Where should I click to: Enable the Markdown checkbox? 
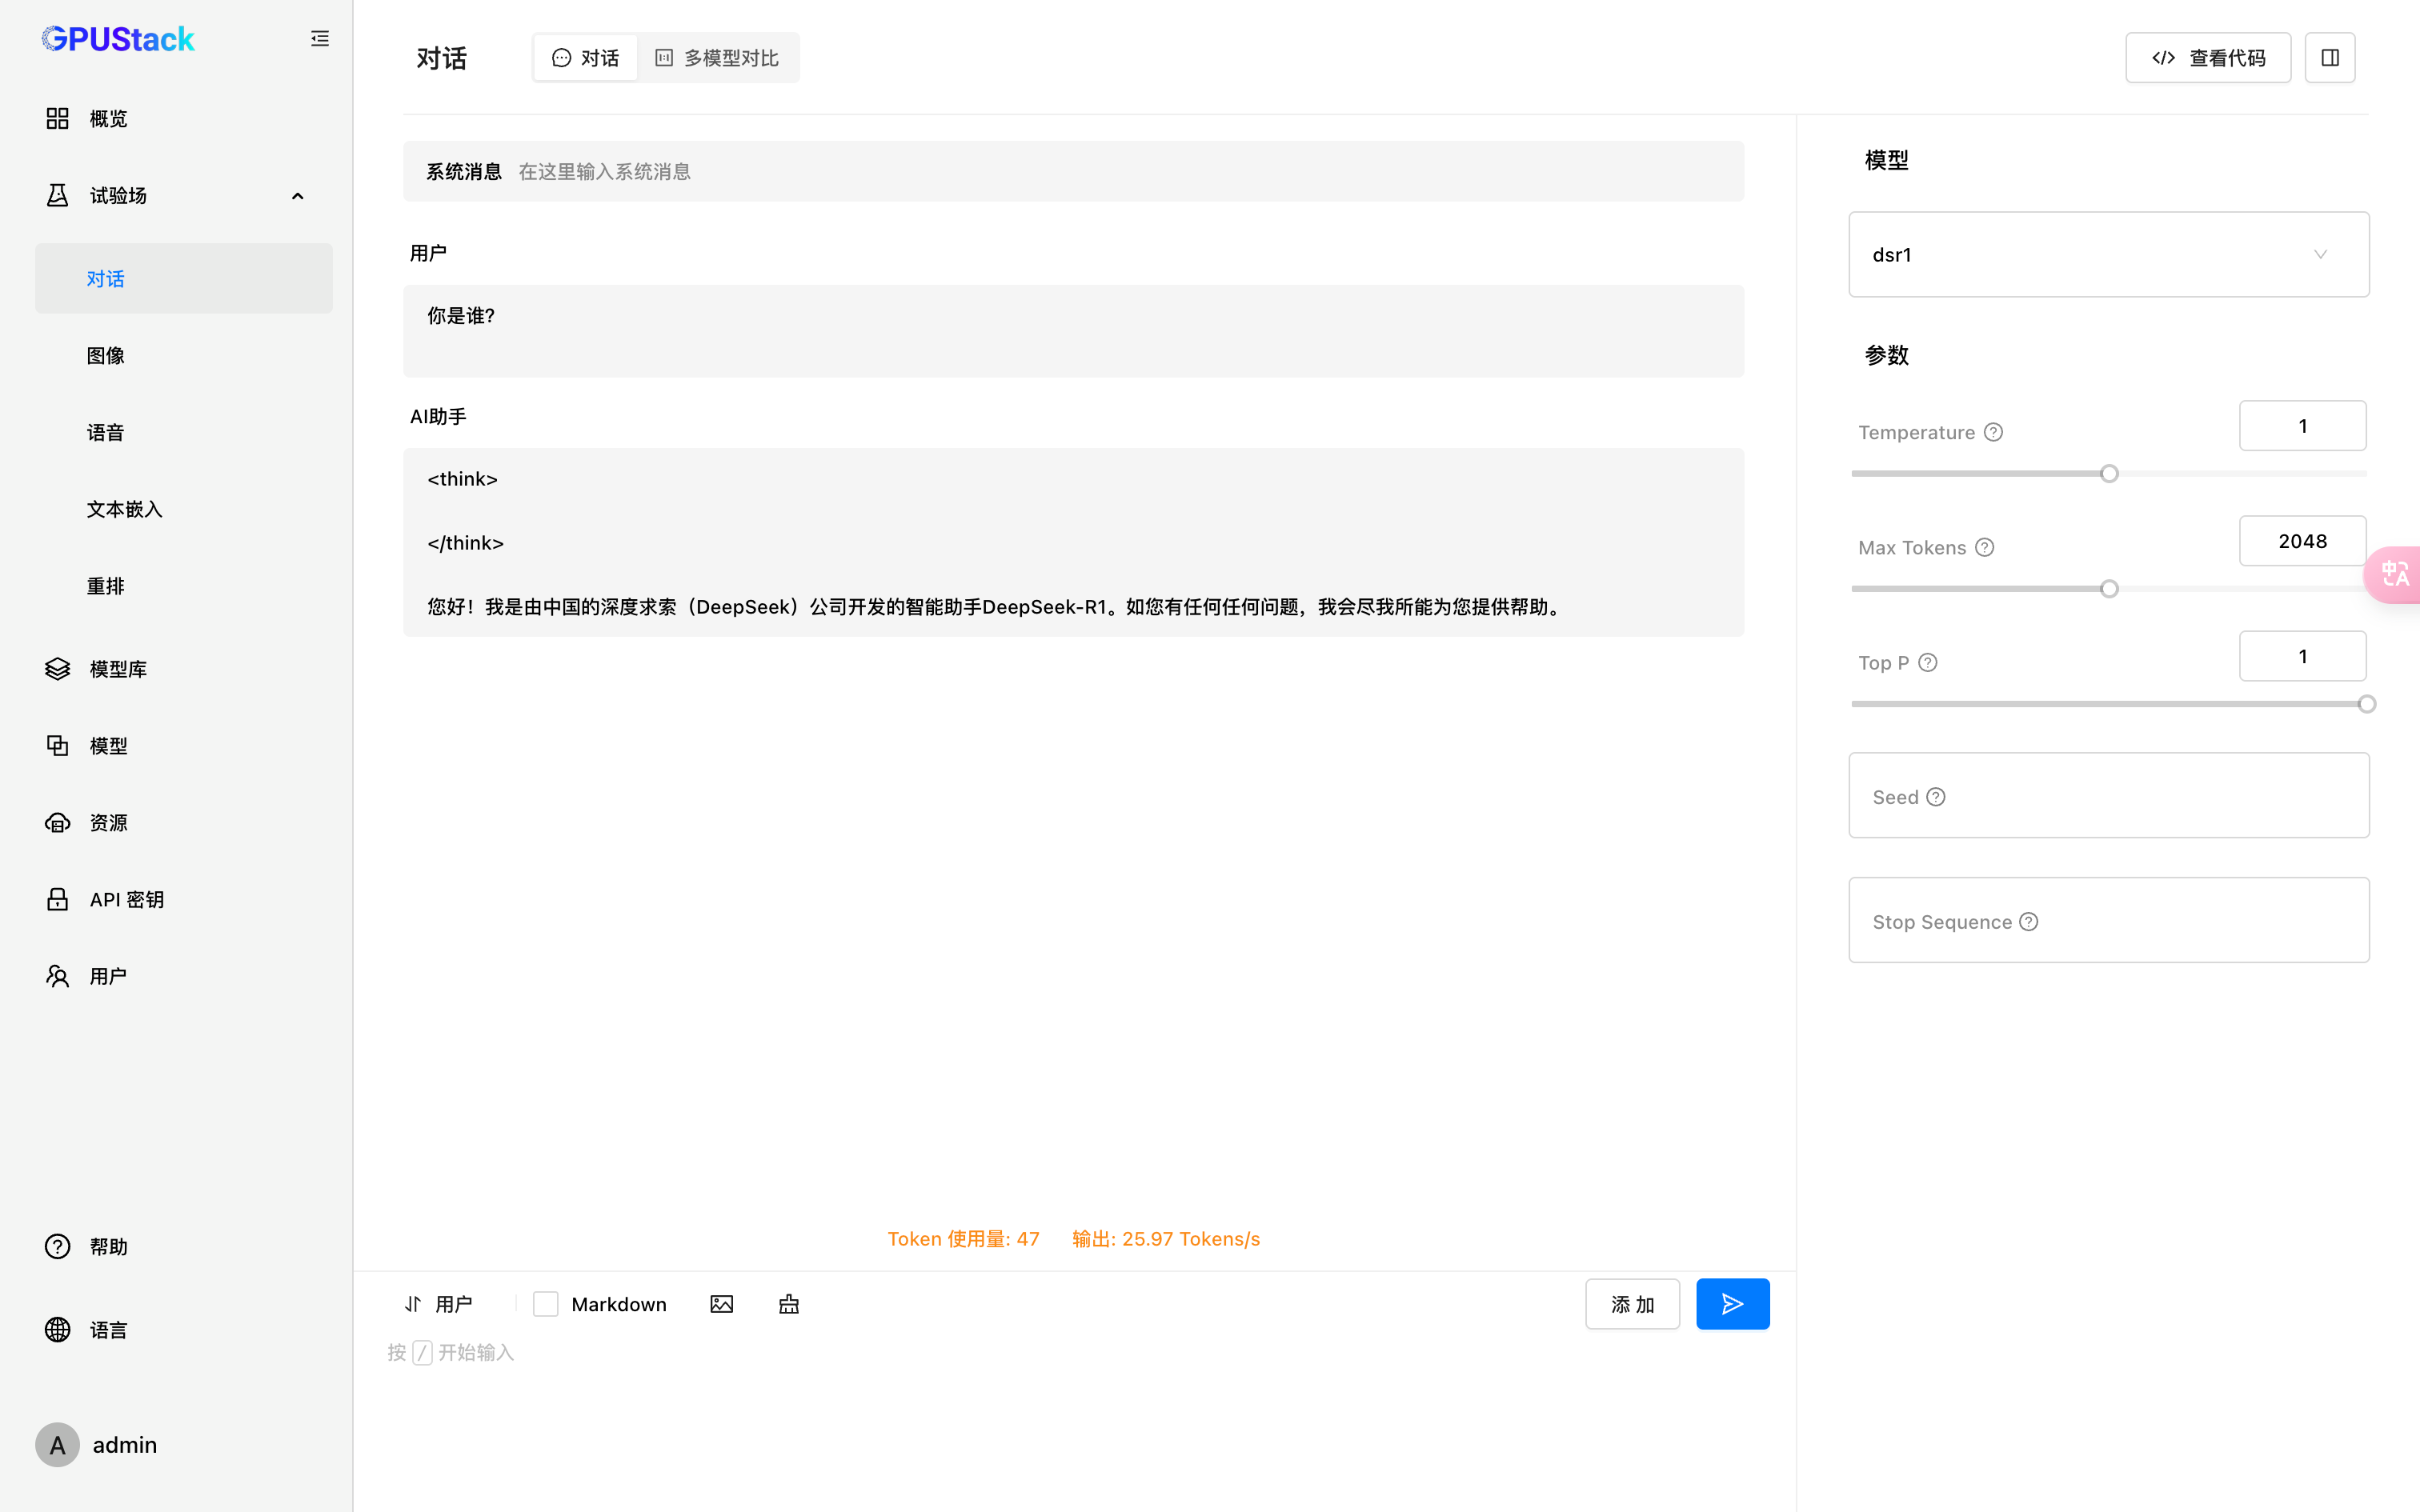pyautogui.click(x=545, y=1304)
